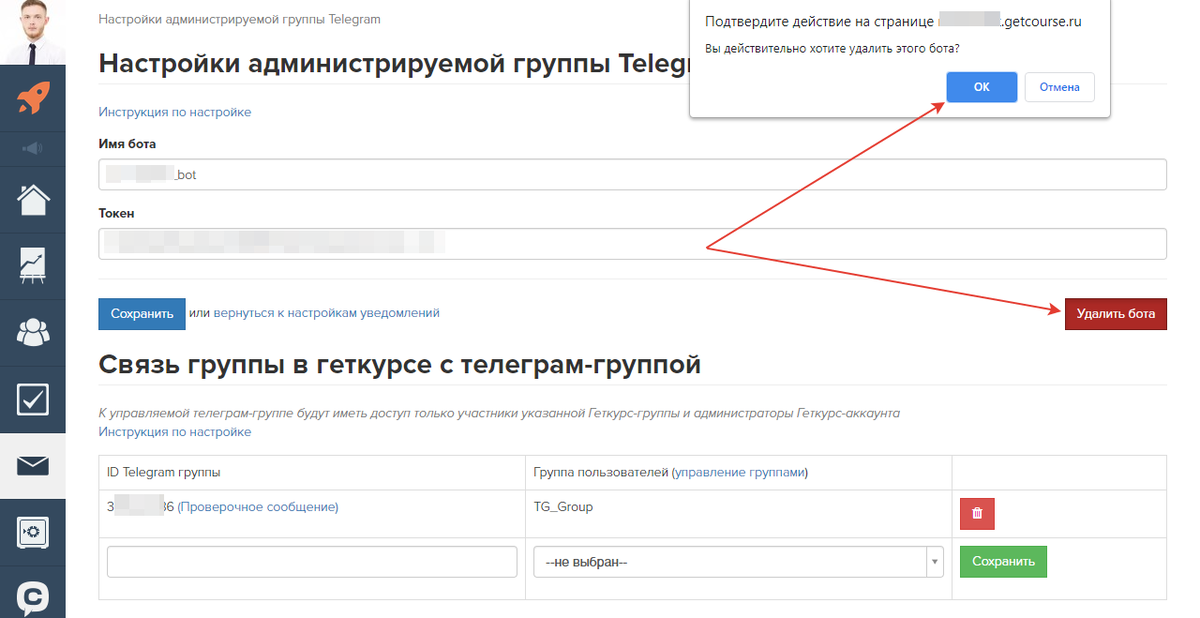The height and width of the screenshot is (618, 1200).
Task: Open the users group icon in sidebar
Action: click(x=33, y=332)
